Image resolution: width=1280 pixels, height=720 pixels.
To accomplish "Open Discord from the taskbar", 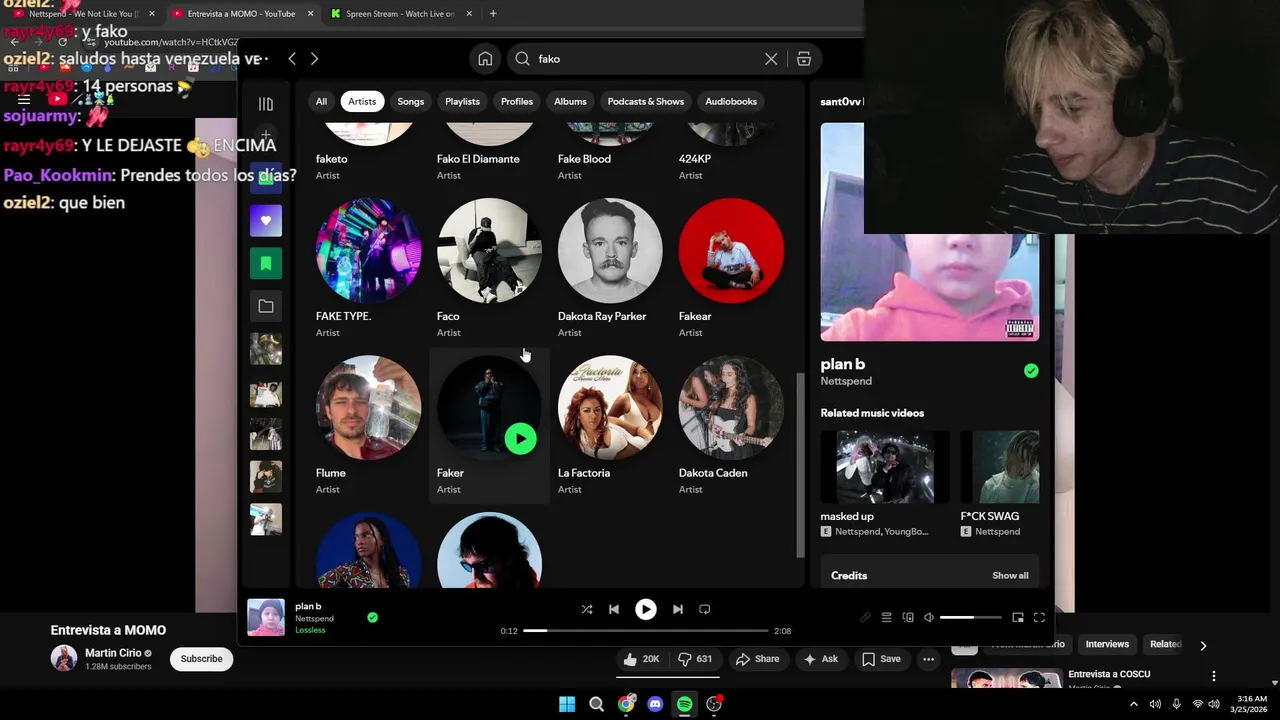I will coord(655,704).
